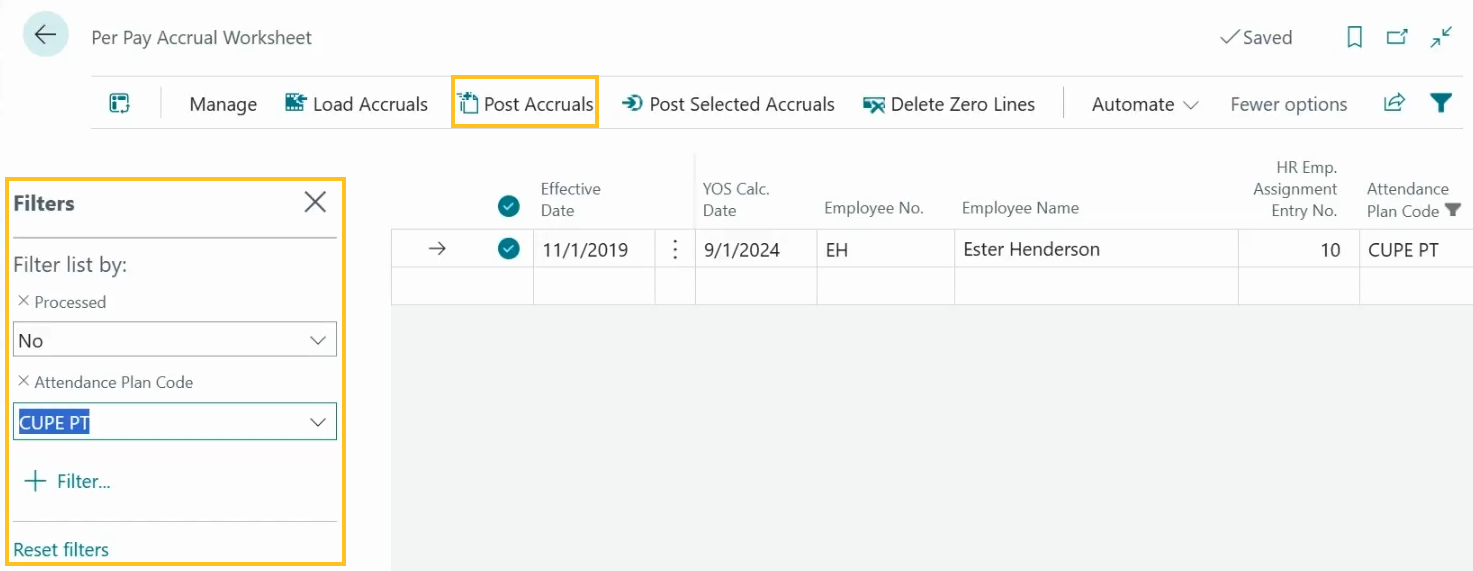The width and height of the screenshot is (1473, 571).
Task: Click the Effective Date cell 11/1/2019
Action: click(x=585, y=250)
